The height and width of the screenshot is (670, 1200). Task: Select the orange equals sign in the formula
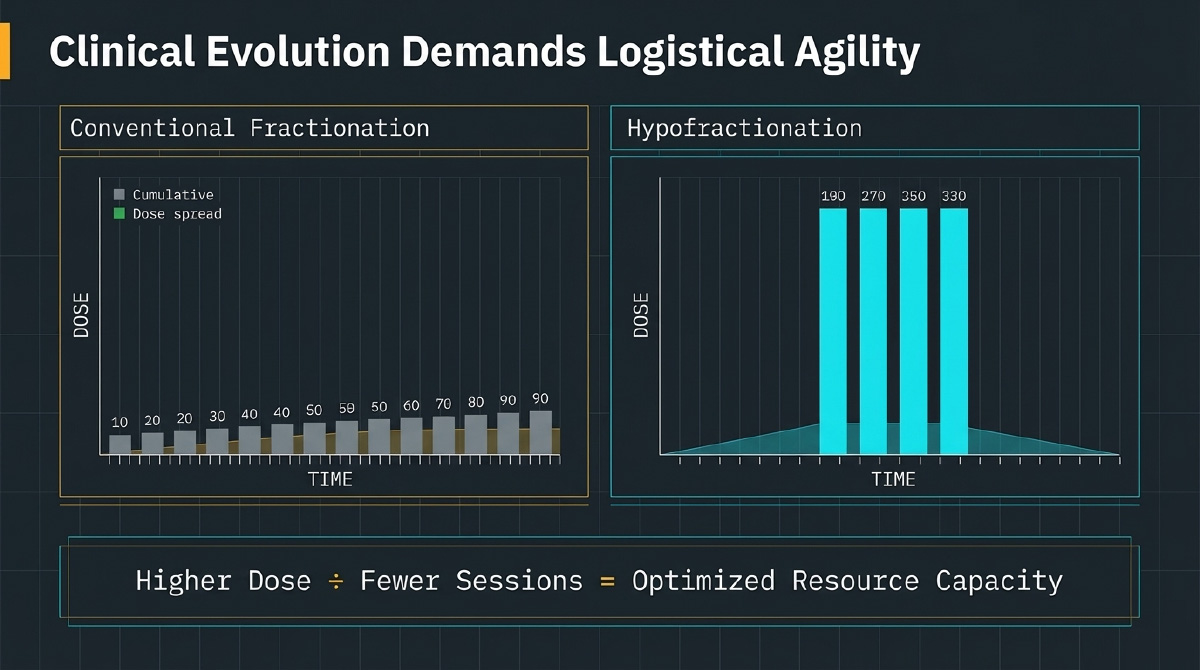point(607,581)
